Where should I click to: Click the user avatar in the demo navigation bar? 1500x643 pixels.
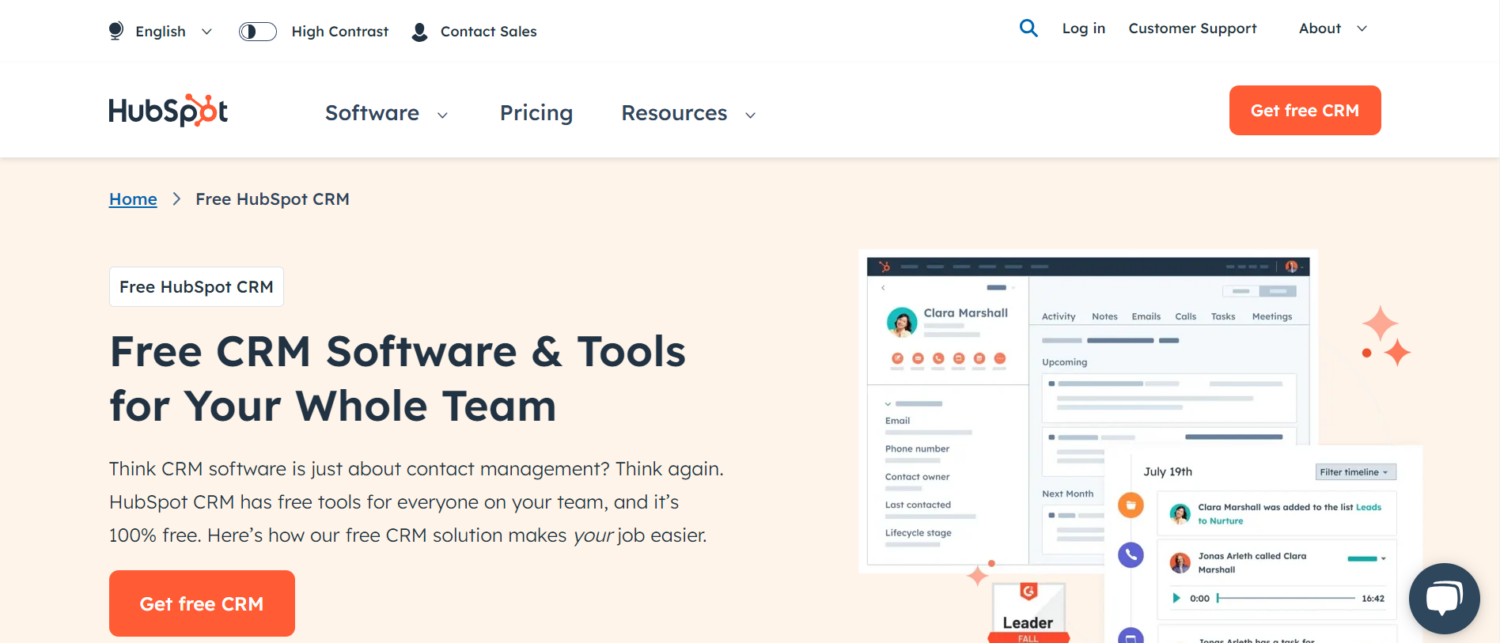click(x=1290, y=266)
